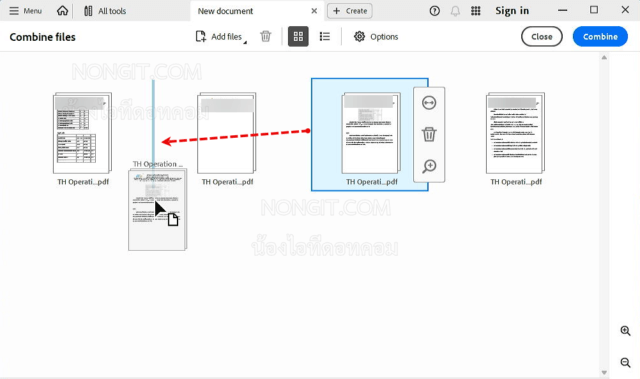Click the blue Combine button
The image size is (640, 379).
(x=600, y=36)
